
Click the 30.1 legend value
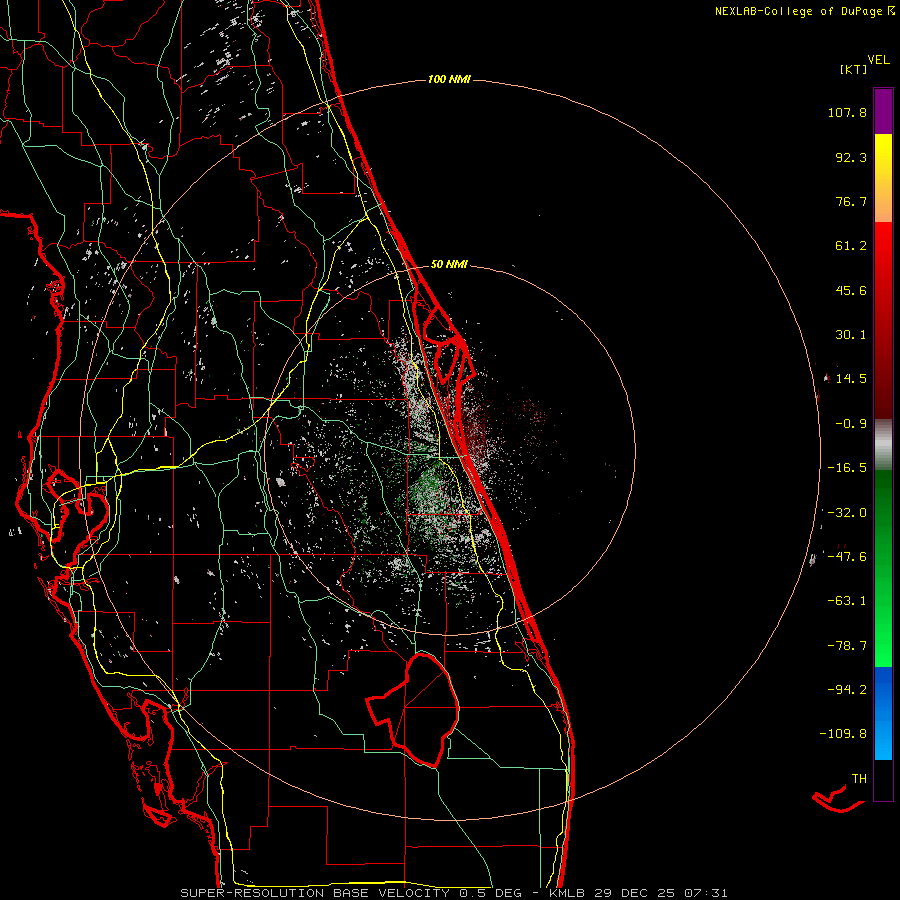click(851, 335)
